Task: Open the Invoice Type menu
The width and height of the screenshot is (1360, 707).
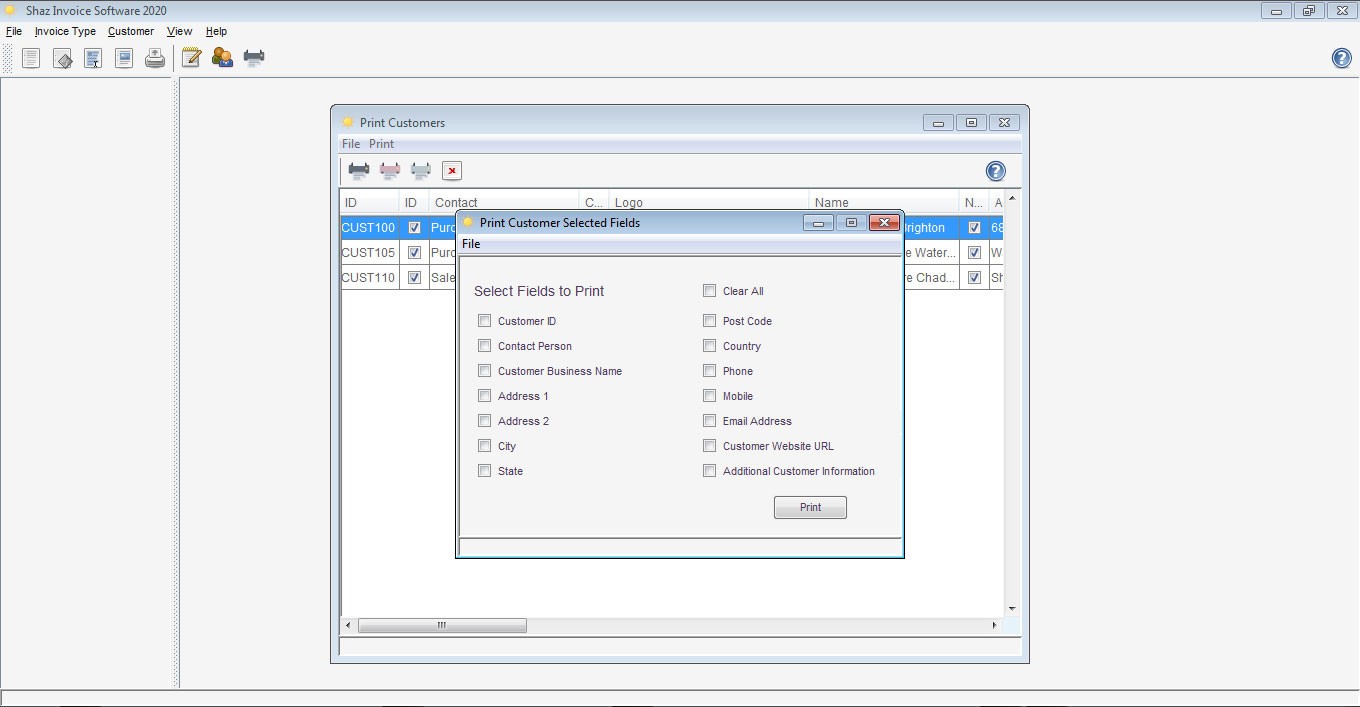Action: coord(65,32)
